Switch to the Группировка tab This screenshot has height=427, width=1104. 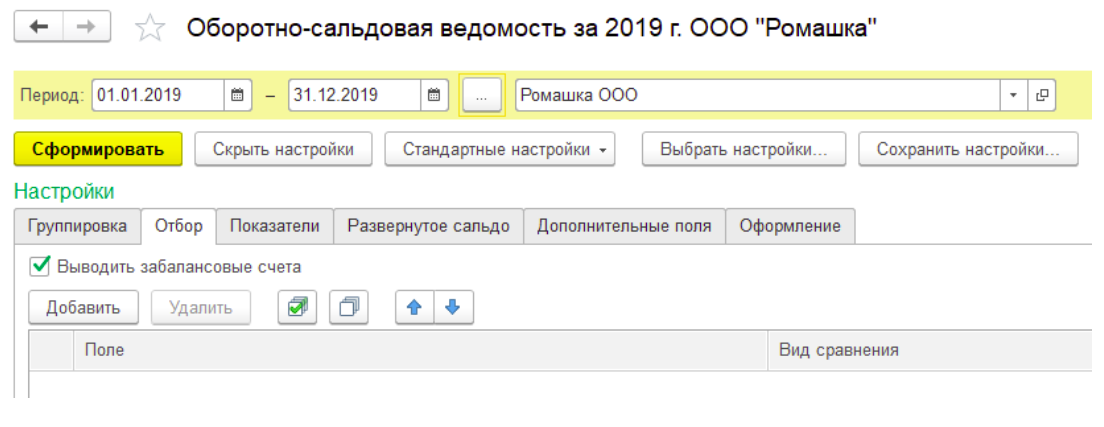click(x=77, y=226)
